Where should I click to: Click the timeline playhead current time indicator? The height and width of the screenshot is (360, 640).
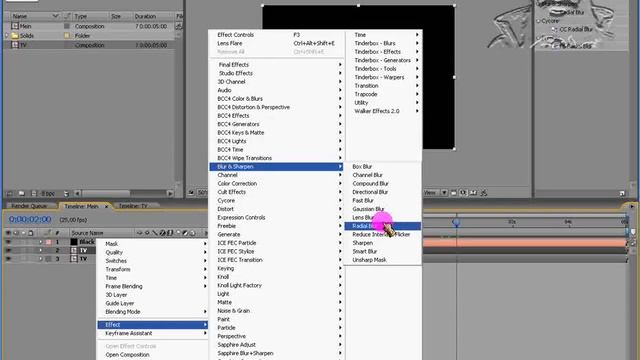click(x=456, y=222)
